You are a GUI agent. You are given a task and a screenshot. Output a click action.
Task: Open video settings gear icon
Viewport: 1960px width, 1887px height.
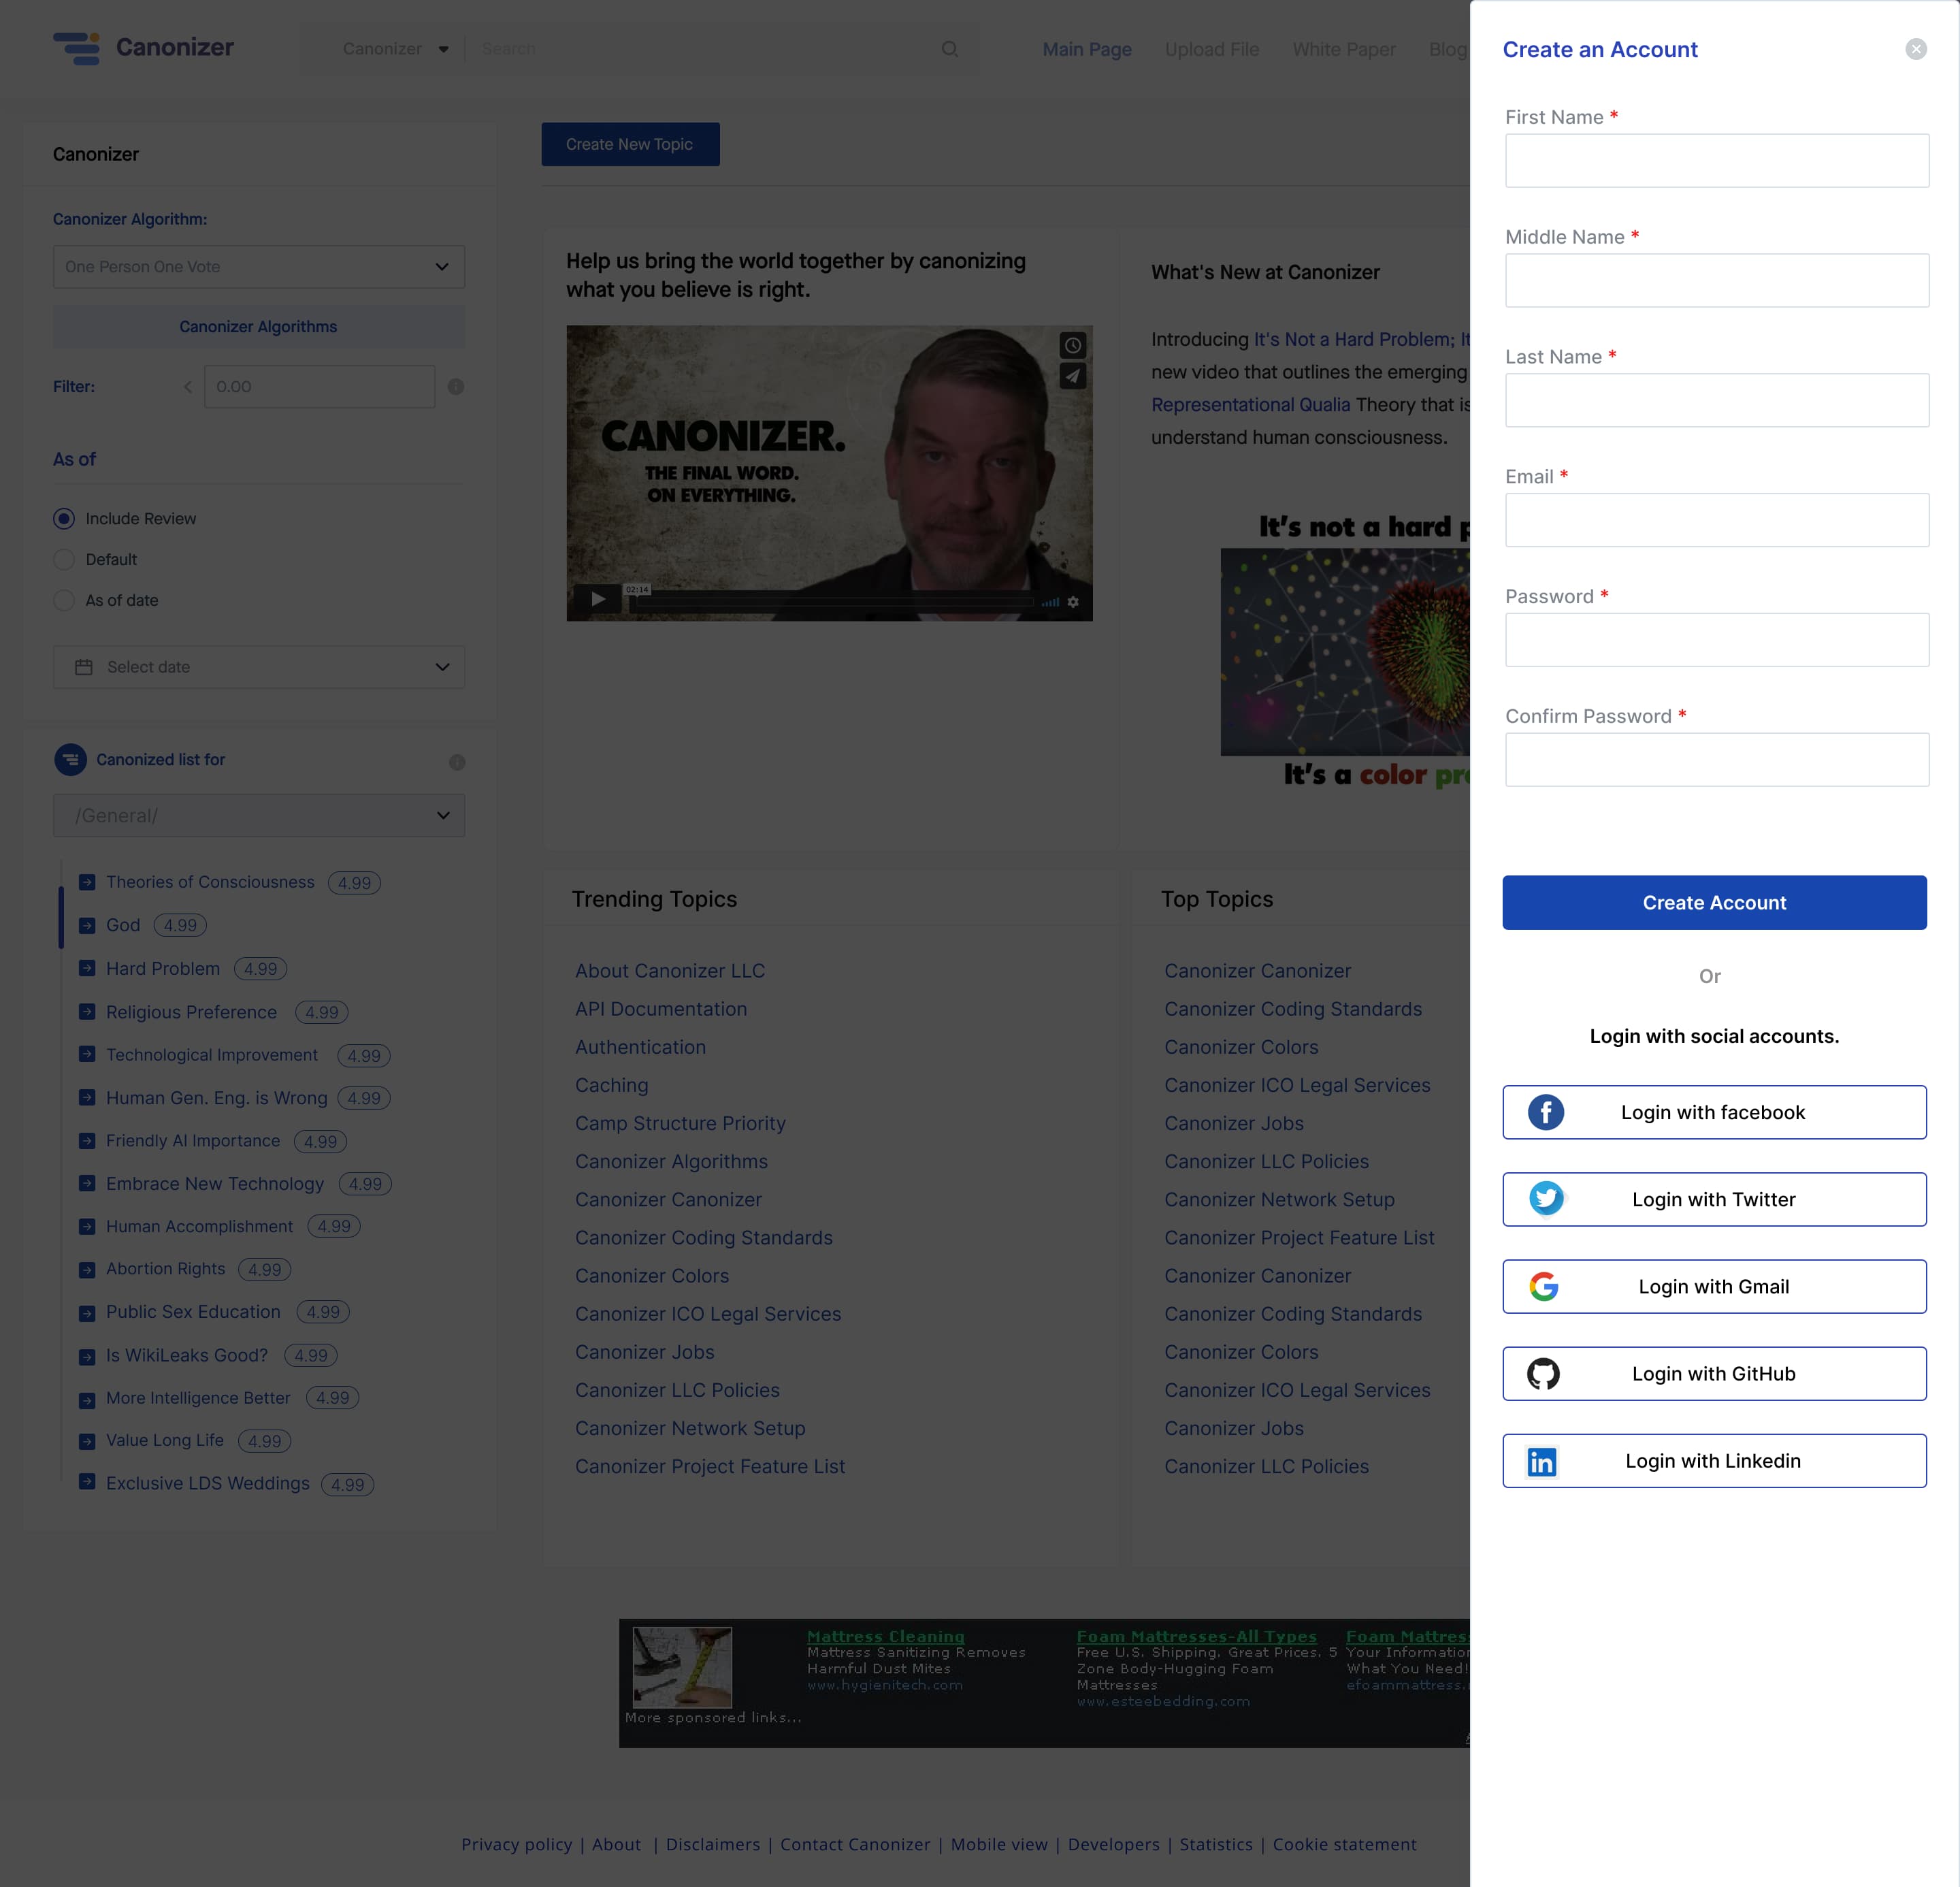tap(1072, 601)
